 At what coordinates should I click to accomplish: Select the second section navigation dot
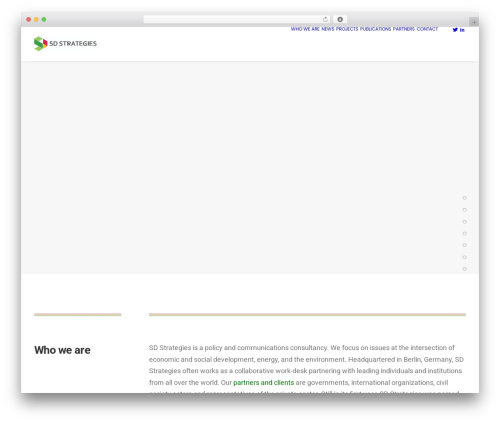click(x=464, y=210)
